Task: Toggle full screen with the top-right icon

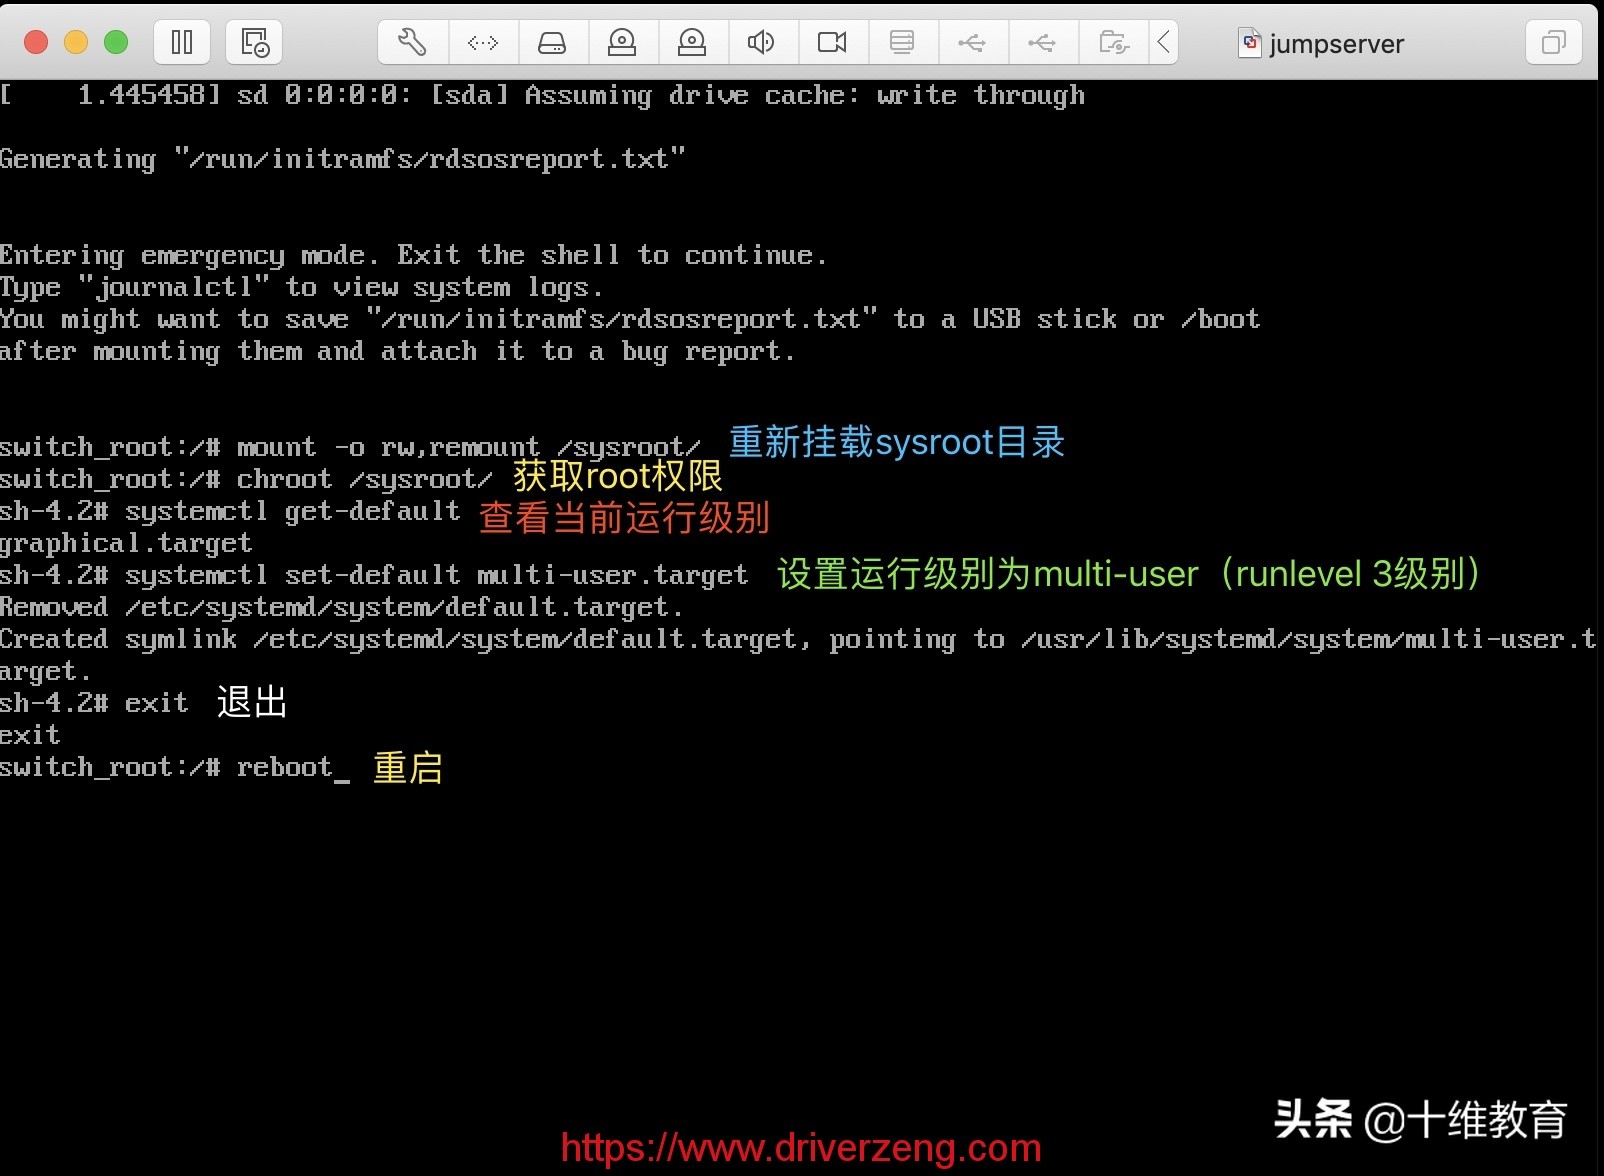Action: [1553, 42]
